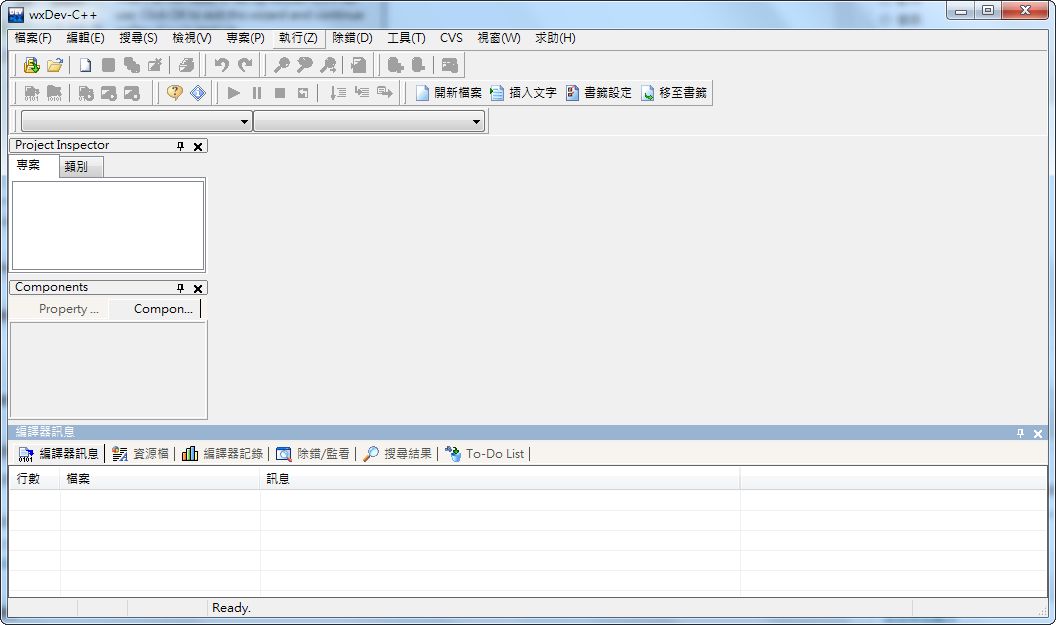Click the debug stop square button
Image resolution: width=1056 pixels, height=625 pixels.
280,93
